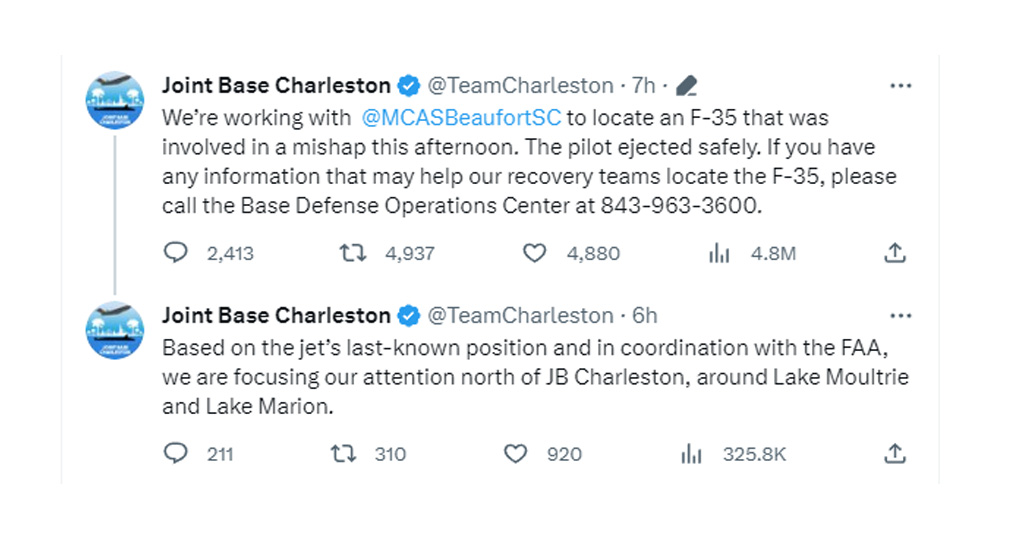
Task: Open the second tweet's 6h timestamp
Action: tap(644, 316)
